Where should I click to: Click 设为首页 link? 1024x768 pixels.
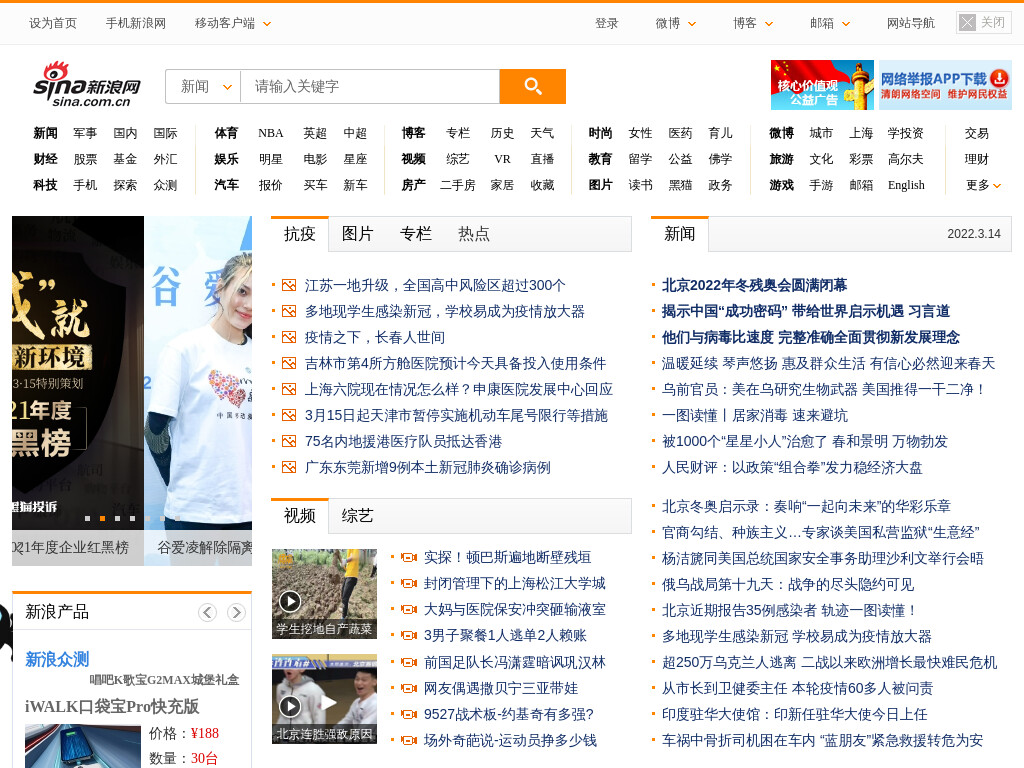(52, 24)
